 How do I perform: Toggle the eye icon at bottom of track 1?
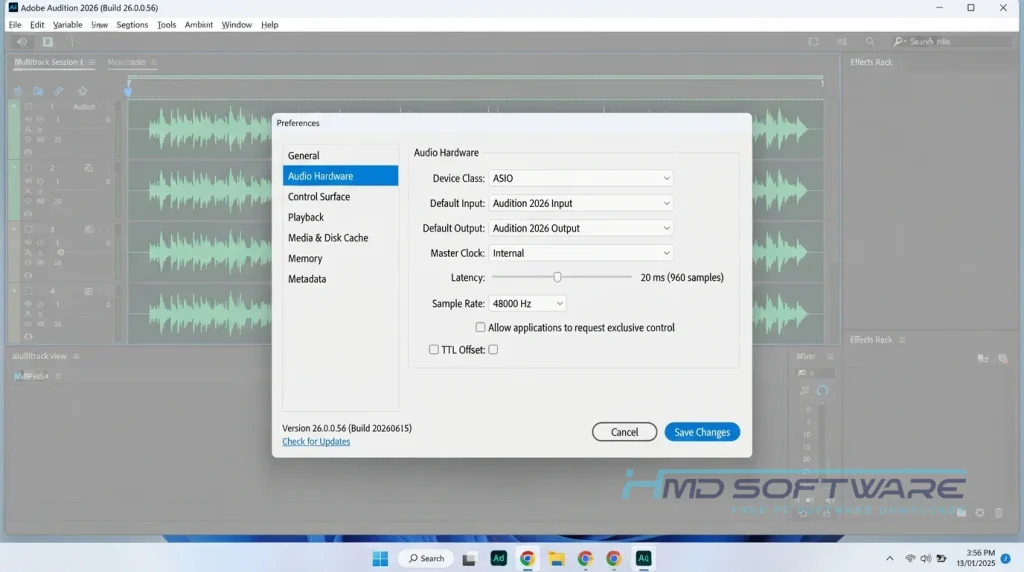28,151
